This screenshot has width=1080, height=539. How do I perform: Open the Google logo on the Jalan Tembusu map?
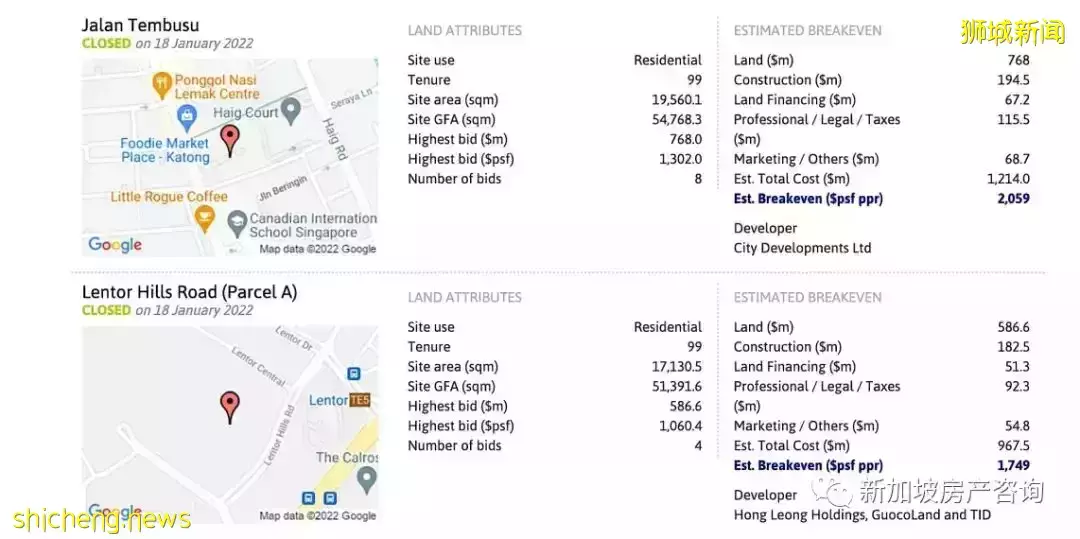pos(115,244)
